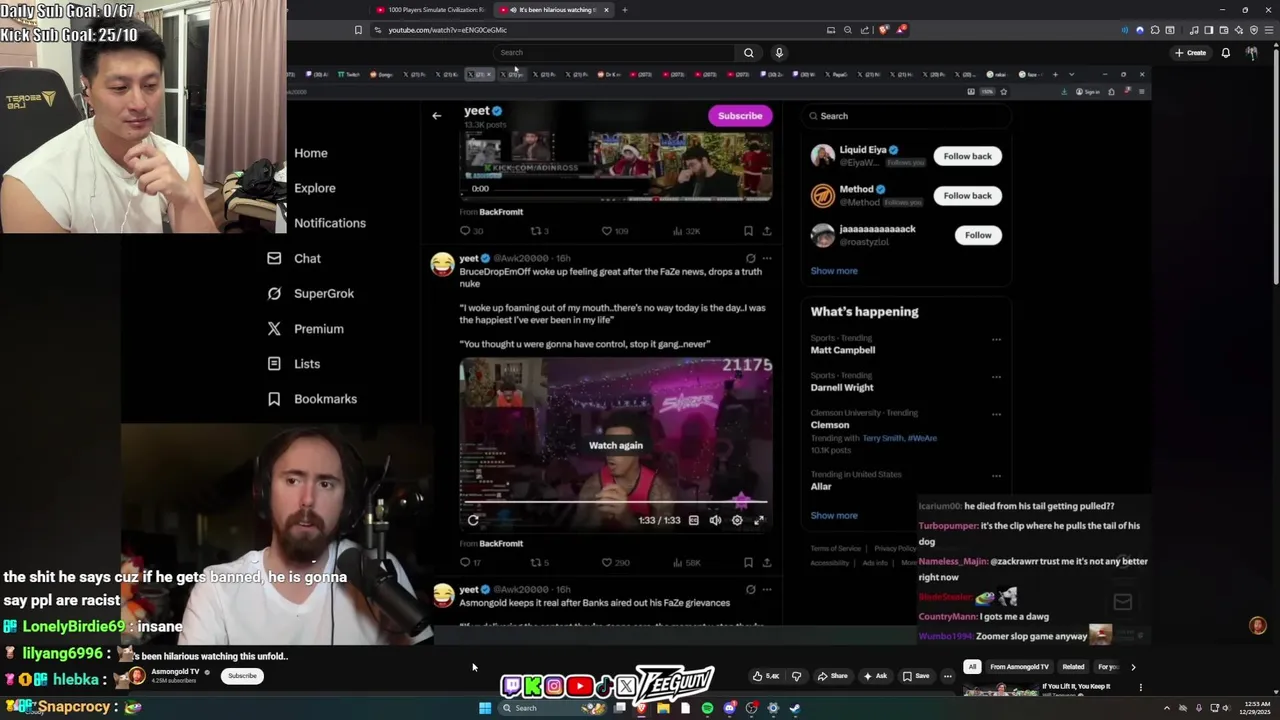The image size is (1280, 720).
Task: Click the X video progress bar
Action: (x=616, y=502)
